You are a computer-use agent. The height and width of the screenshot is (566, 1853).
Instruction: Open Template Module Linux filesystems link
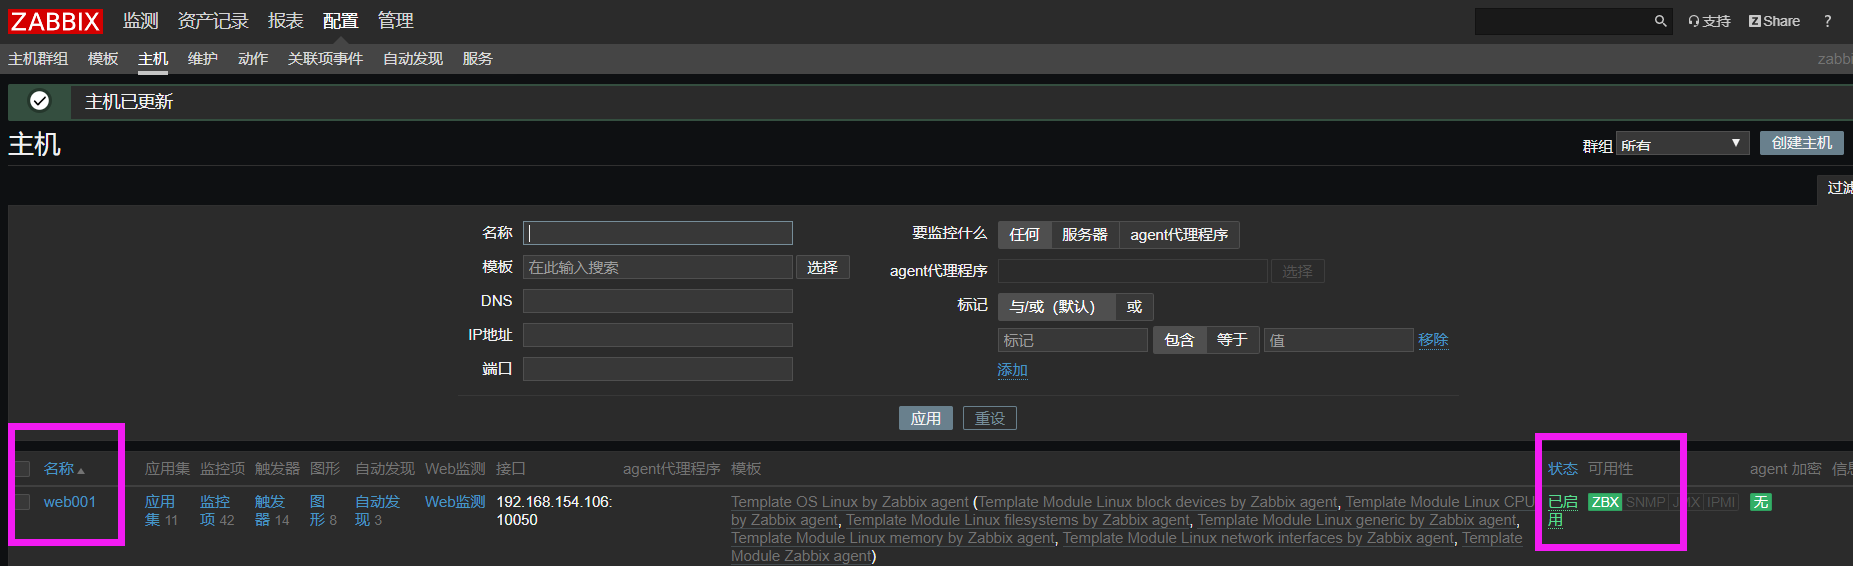(1018, 520)
